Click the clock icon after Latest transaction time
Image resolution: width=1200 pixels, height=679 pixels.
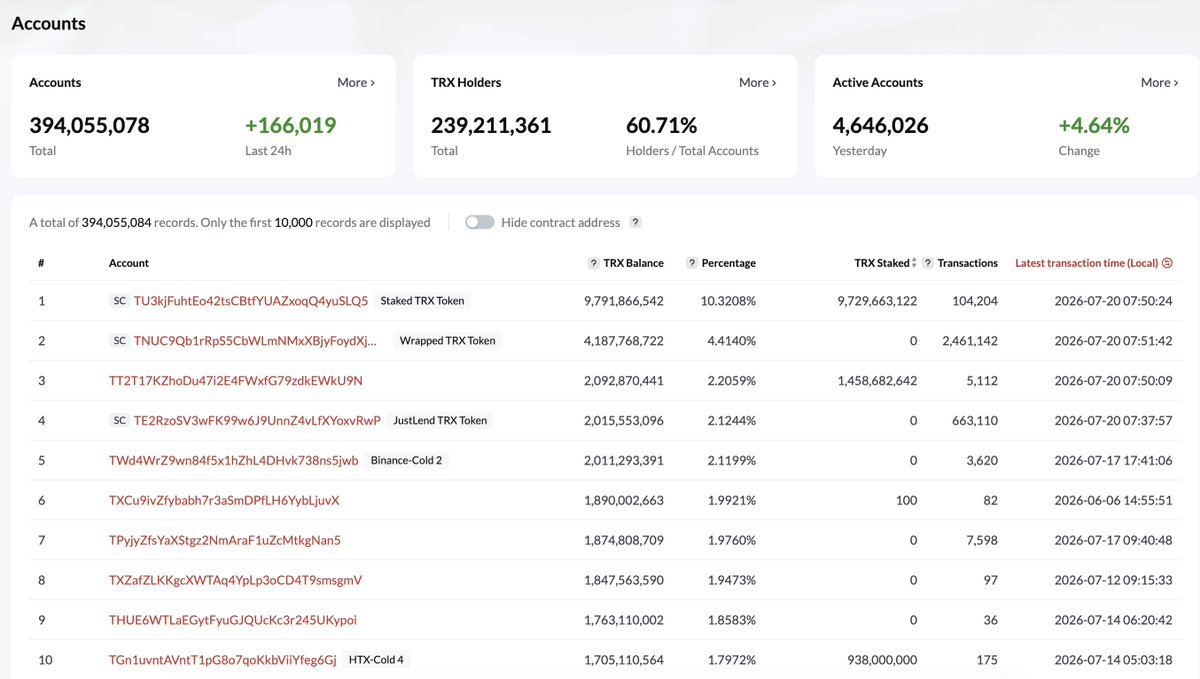(x=1167, y=263)
